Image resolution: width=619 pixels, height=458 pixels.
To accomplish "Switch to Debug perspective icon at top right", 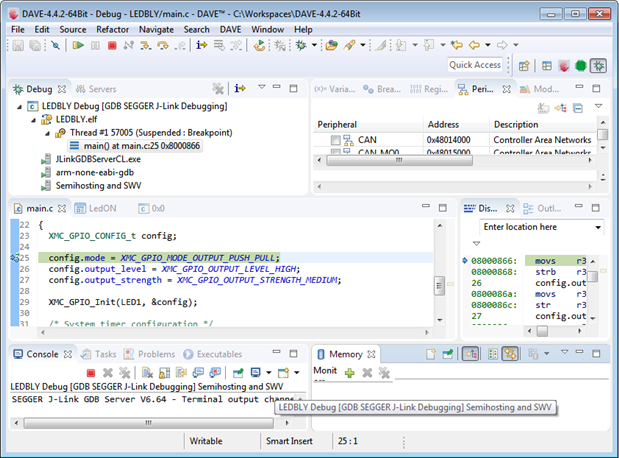I will click(x=598, y=66).
